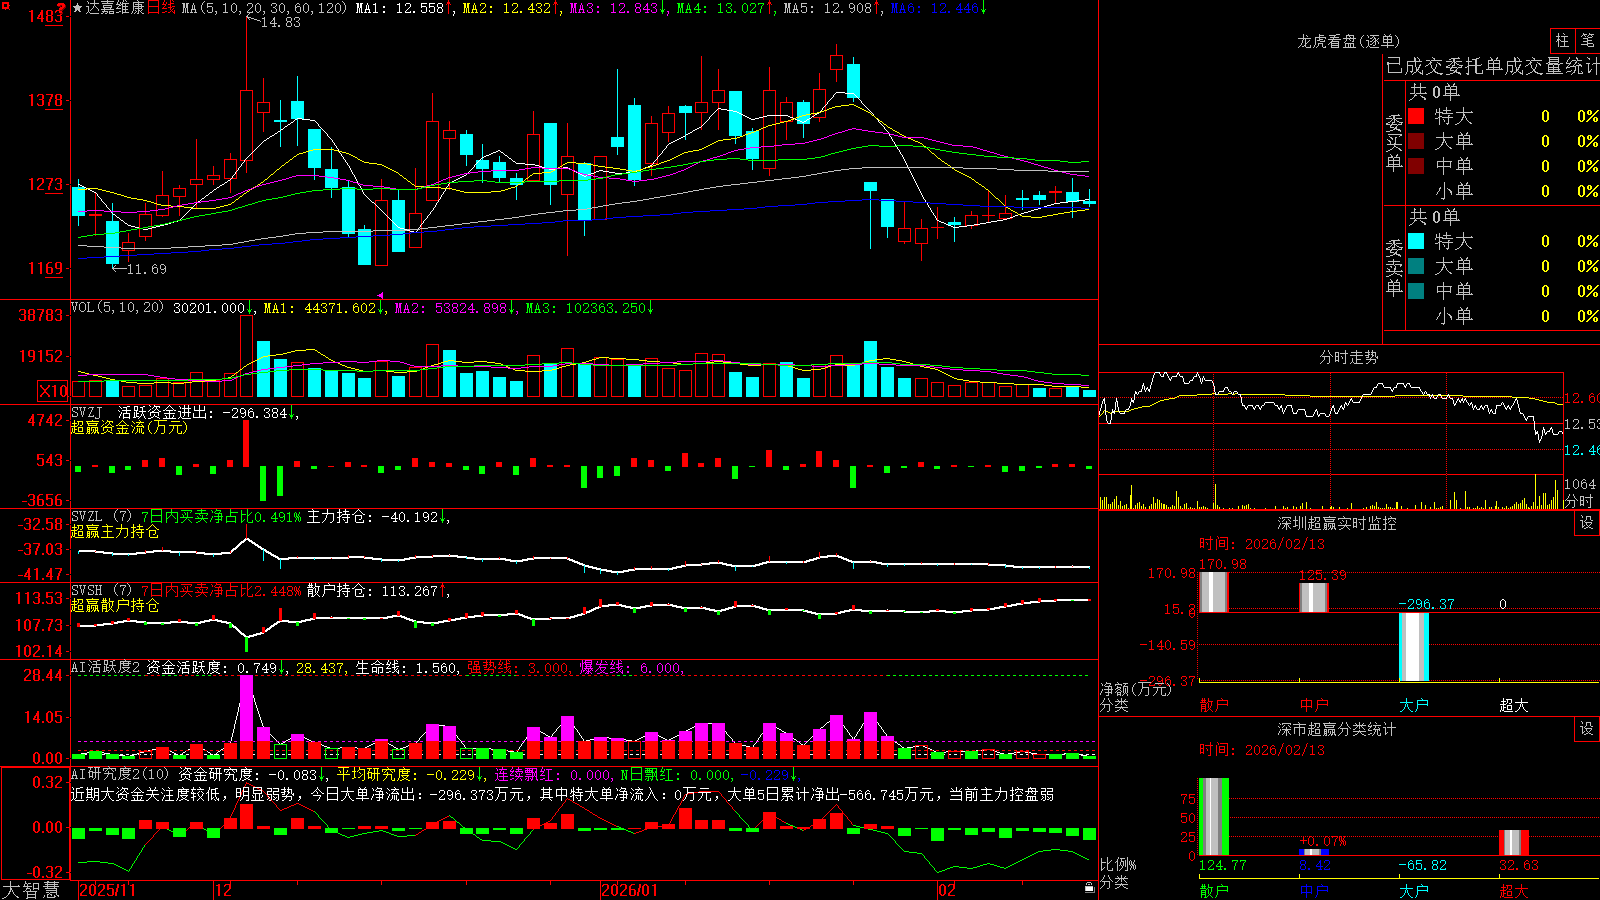The height and width of the screenshot is (900, 1600).
Task: Click the 深圳超赢实时监控 title
Action: click(x=1336, y=523)
